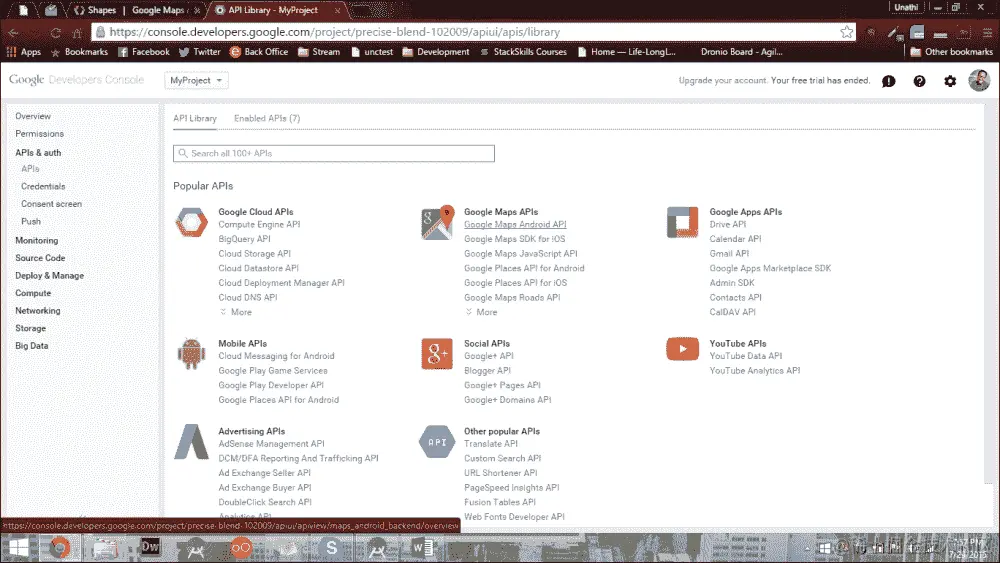
Task: Bookmark this page with the star icon
Action: (x=846, y=32)
